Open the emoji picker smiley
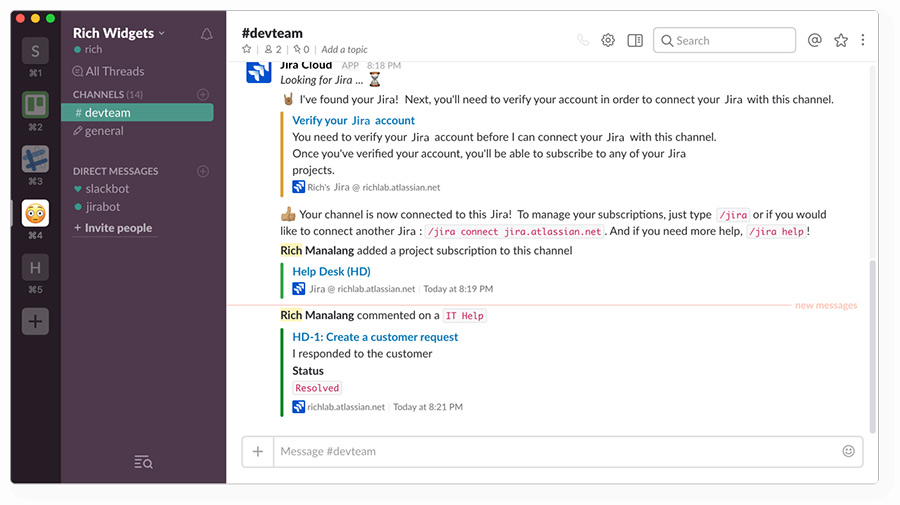The image size is (900, 505). pos(848,451)
